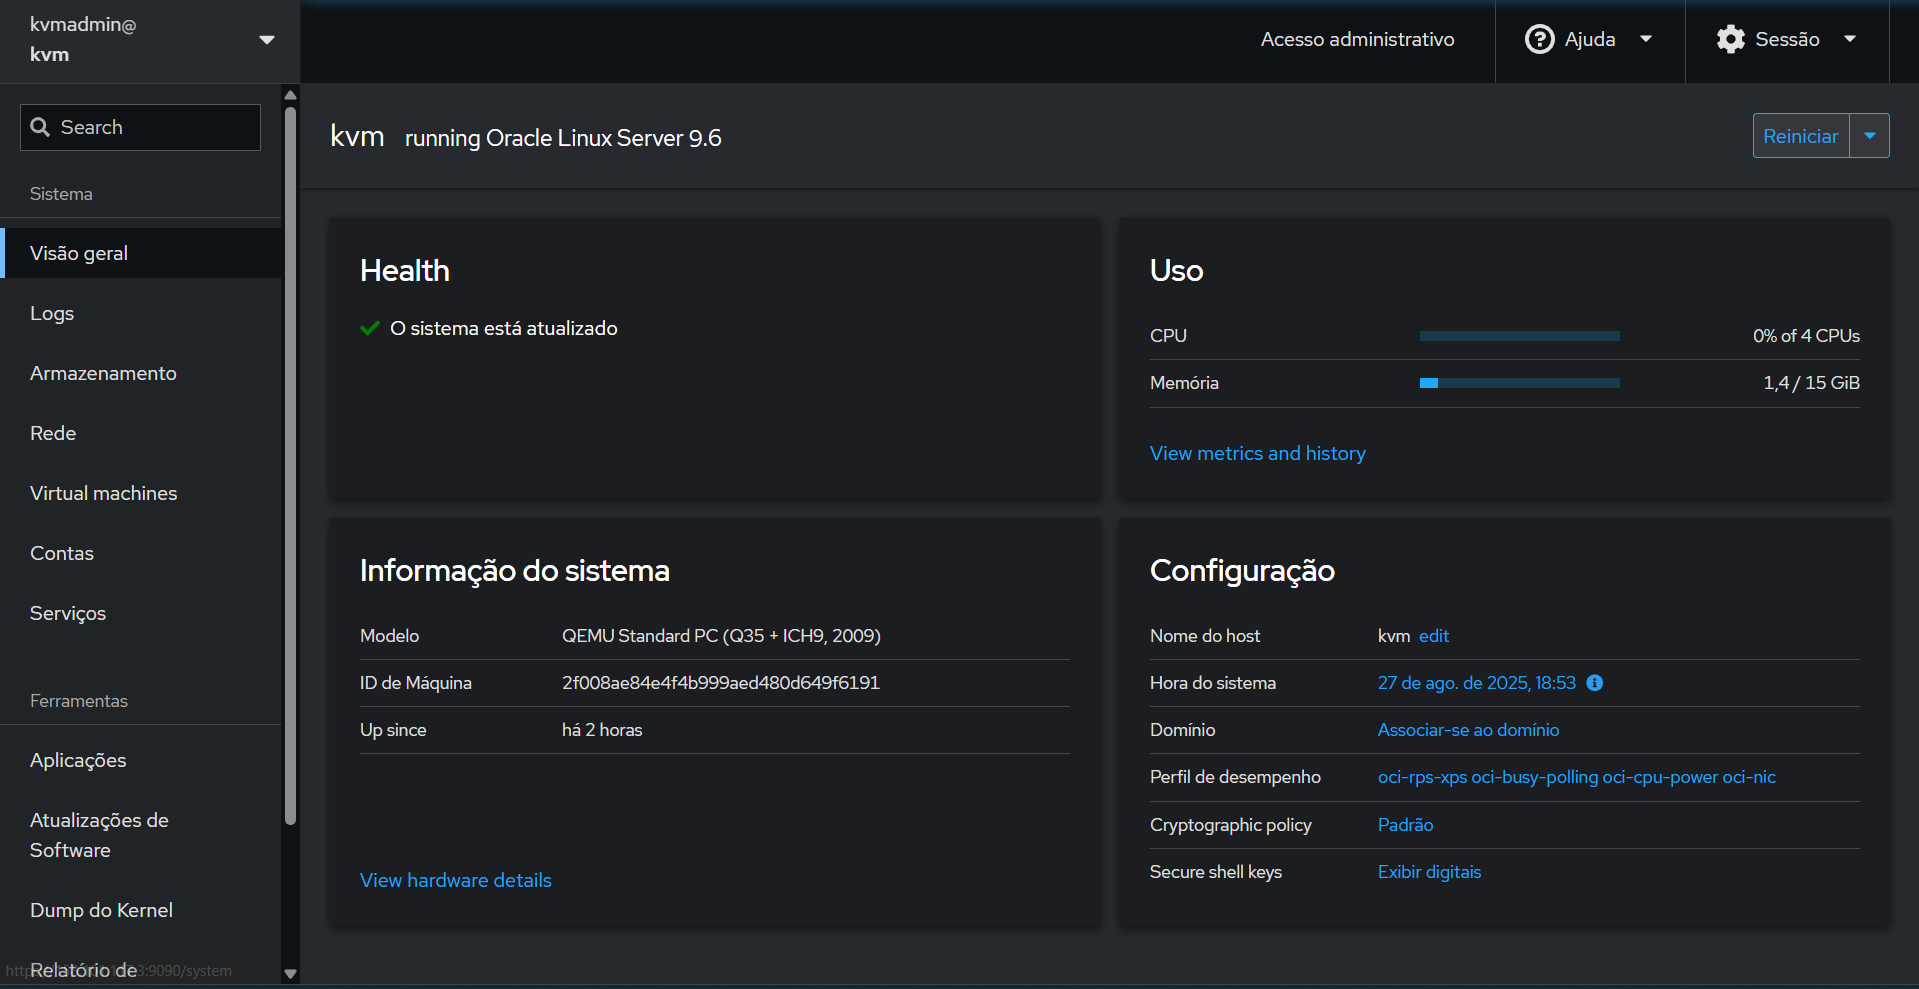
Task: Click machine ID value 2f008ae84e4f4b999aed480d649f6191
Action: pos(720,683)
